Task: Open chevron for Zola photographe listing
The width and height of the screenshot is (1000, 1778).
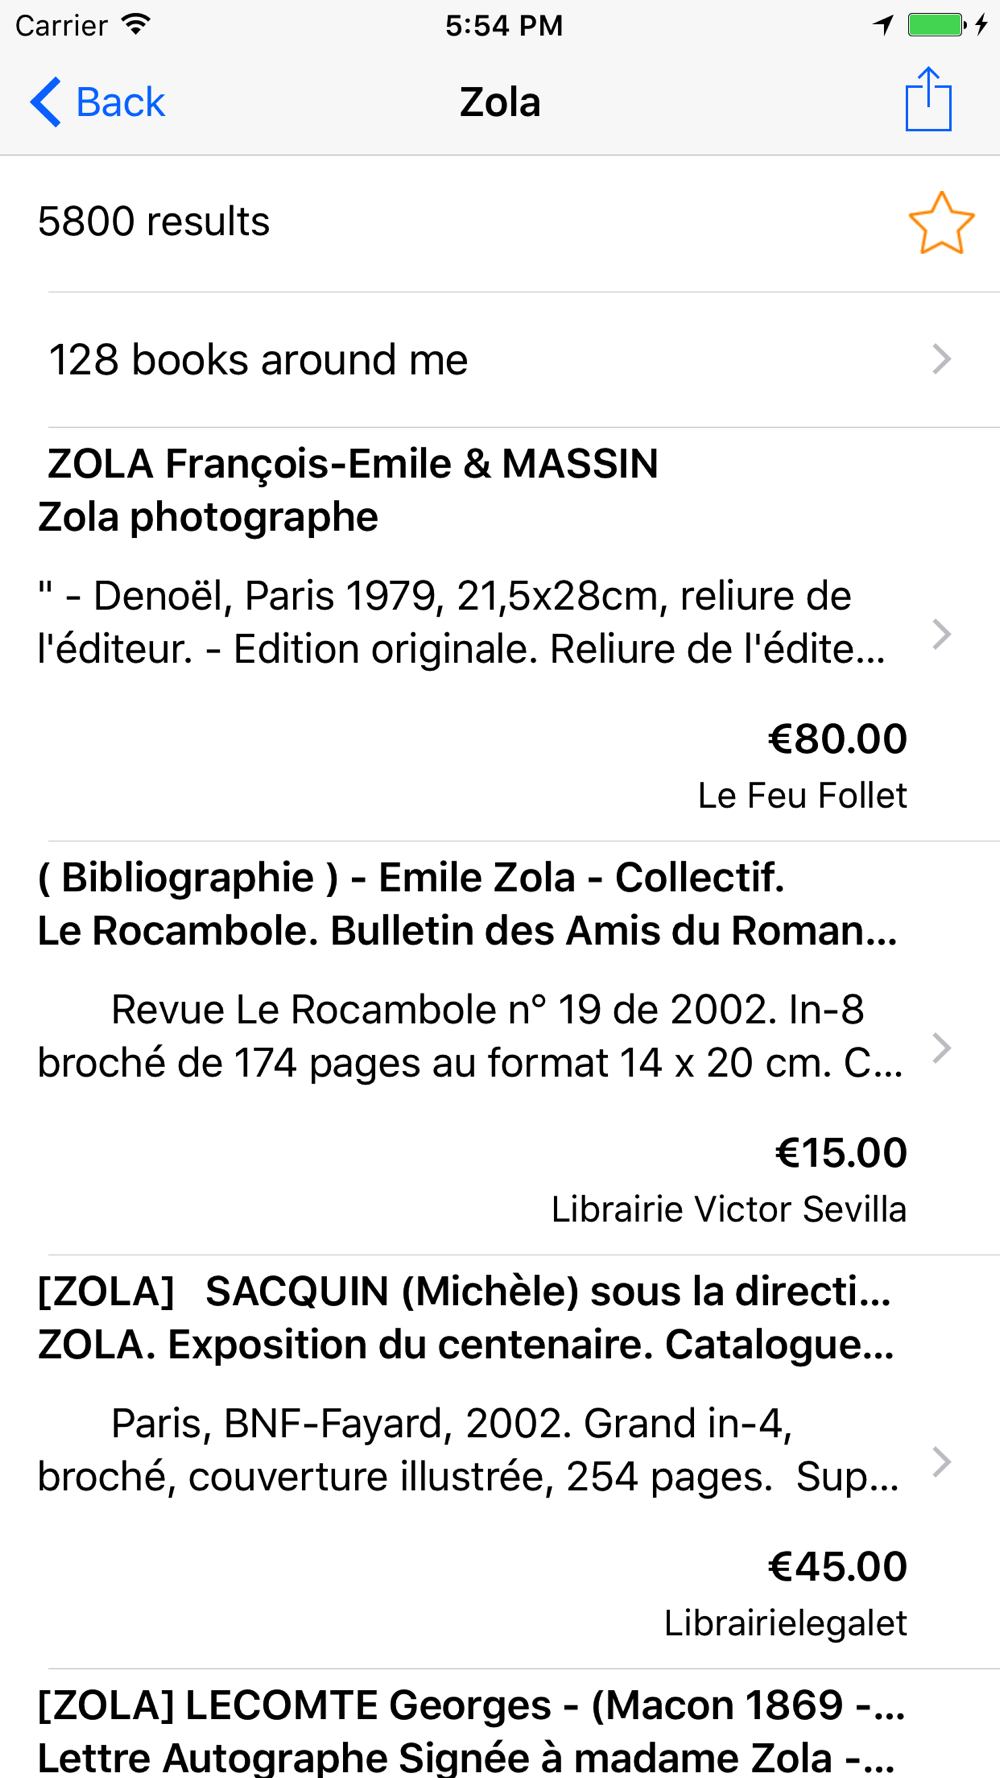Action: [x=941, y=634]
